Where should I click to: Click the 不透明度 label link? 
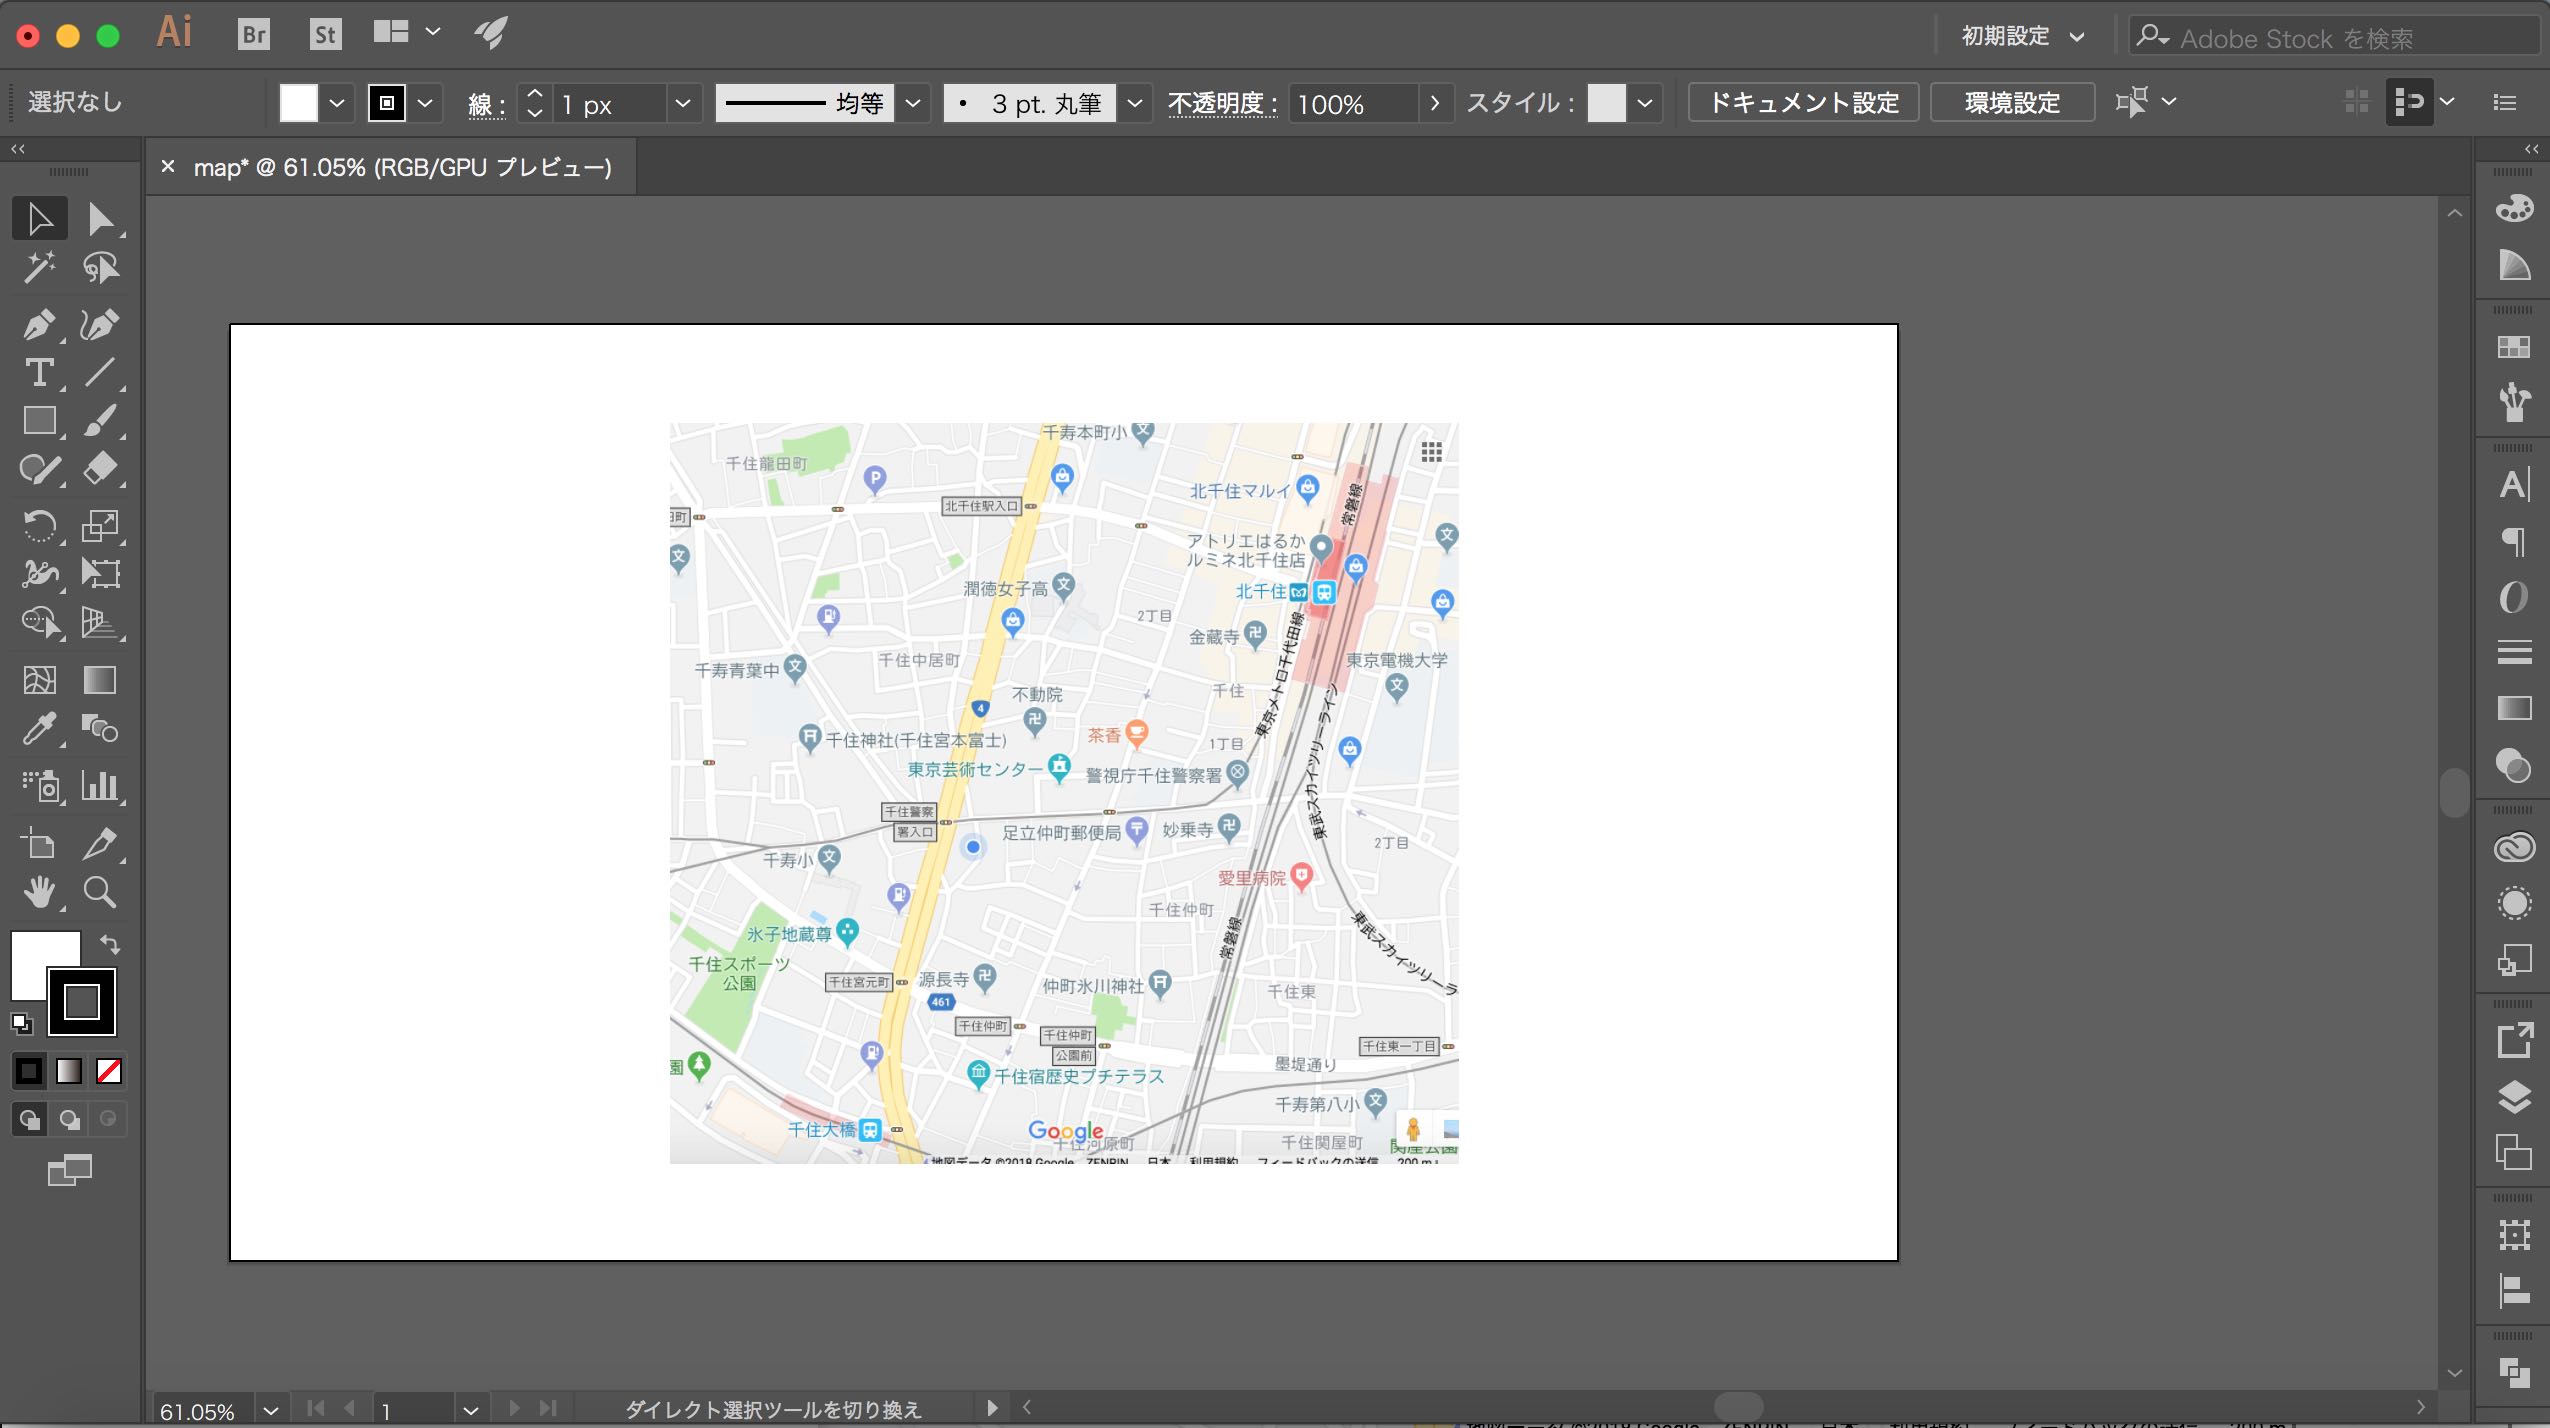(1222, 103)
